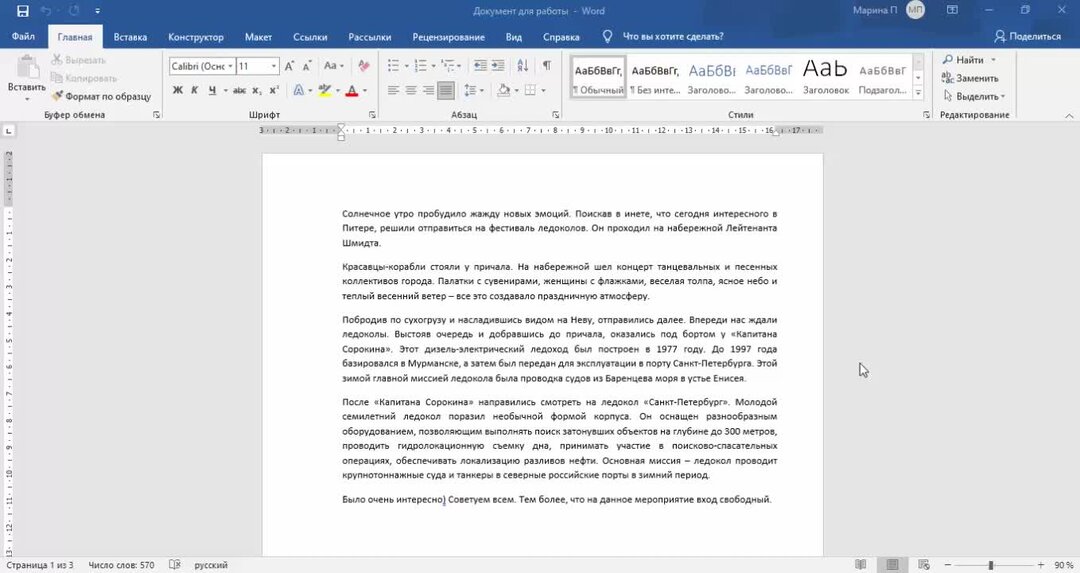Image resolution: width=1080 pixels, height=573 pixels.
Task: Toggle Show/Hide paragraph marks ¶
Action: point(546,66)
